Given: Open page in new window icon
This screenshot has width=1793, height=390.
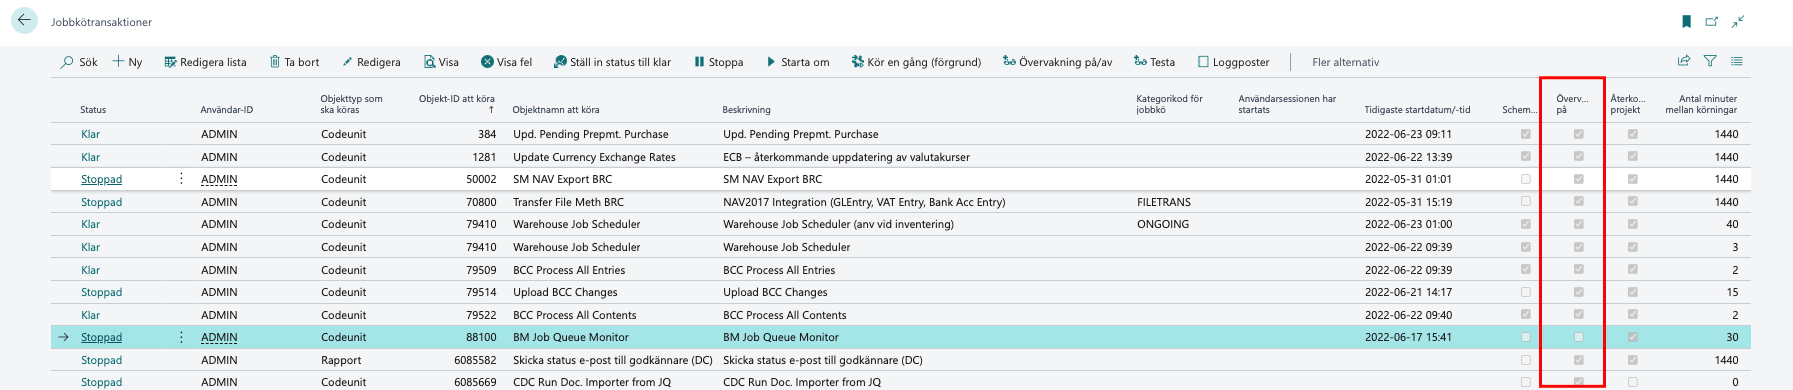Looking at the screenshot, I should (1711, 21).
